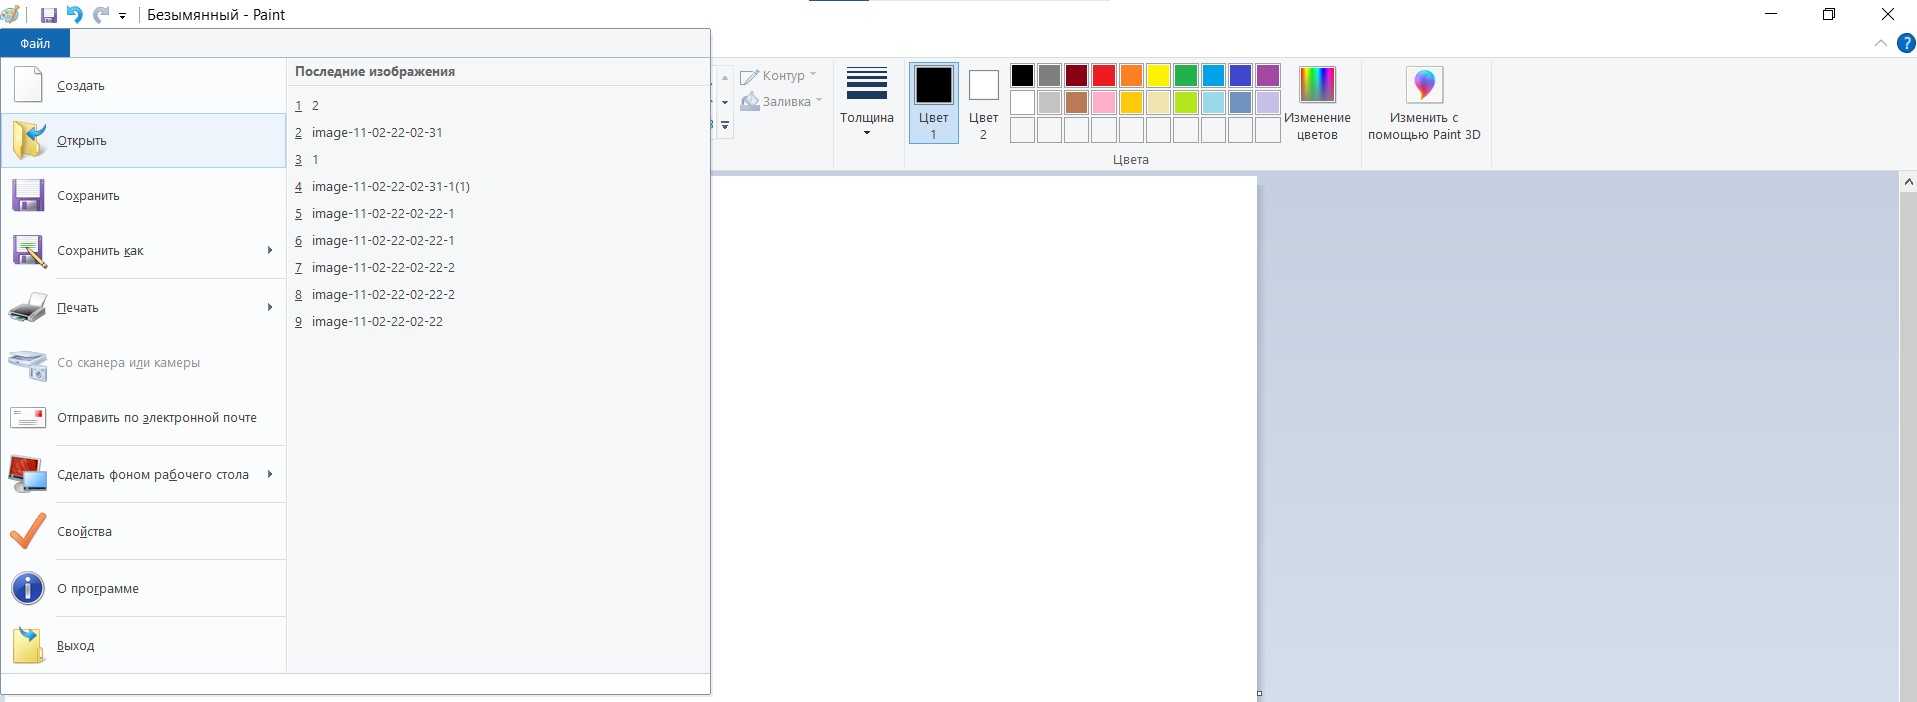Open Edit with Paint 3D
The height and width of the screenshot is (702, 1917).
pyautogui.click(x=1424, y=102)
